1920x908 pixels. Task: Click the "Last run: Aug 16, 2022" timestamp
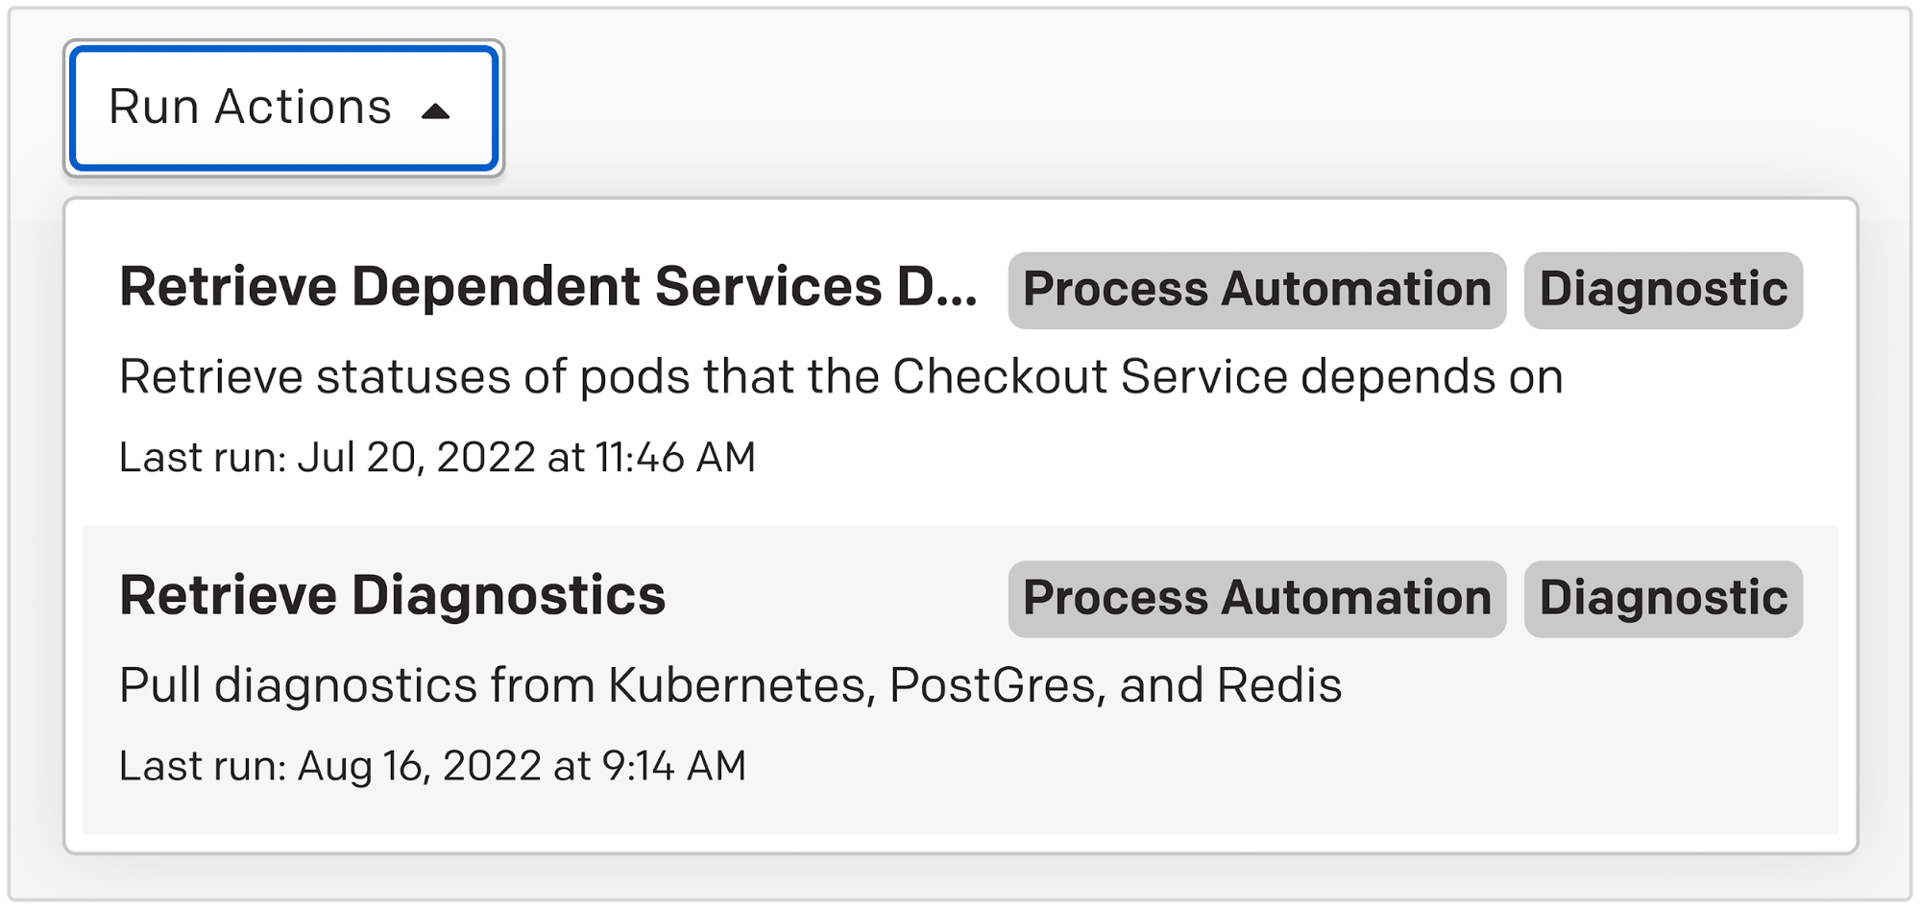pyautogui.click(x=432, y=766)
